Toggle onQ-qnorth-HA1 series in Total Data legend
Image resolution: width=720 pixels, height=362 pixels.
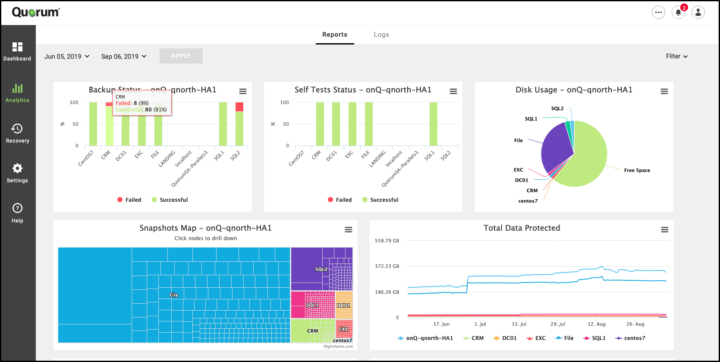425,338
